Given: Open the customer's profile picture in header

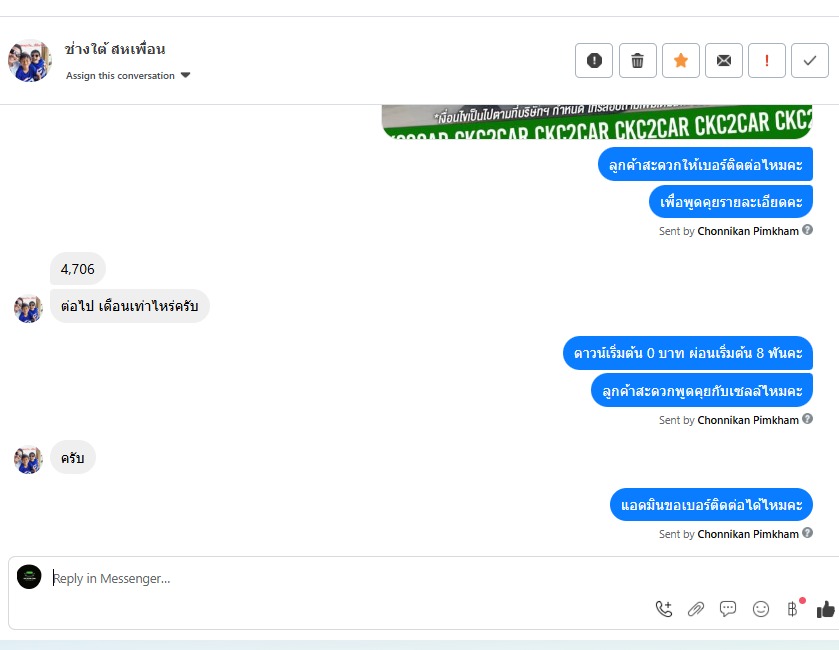Looking at the screenshot, I should 29,60.
